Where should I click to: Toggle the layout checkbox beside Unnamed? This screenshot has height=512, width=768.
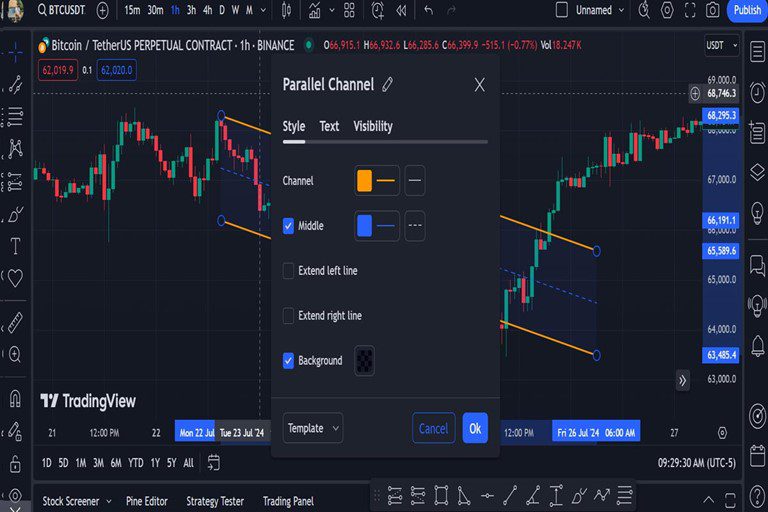tap(562, 10)
